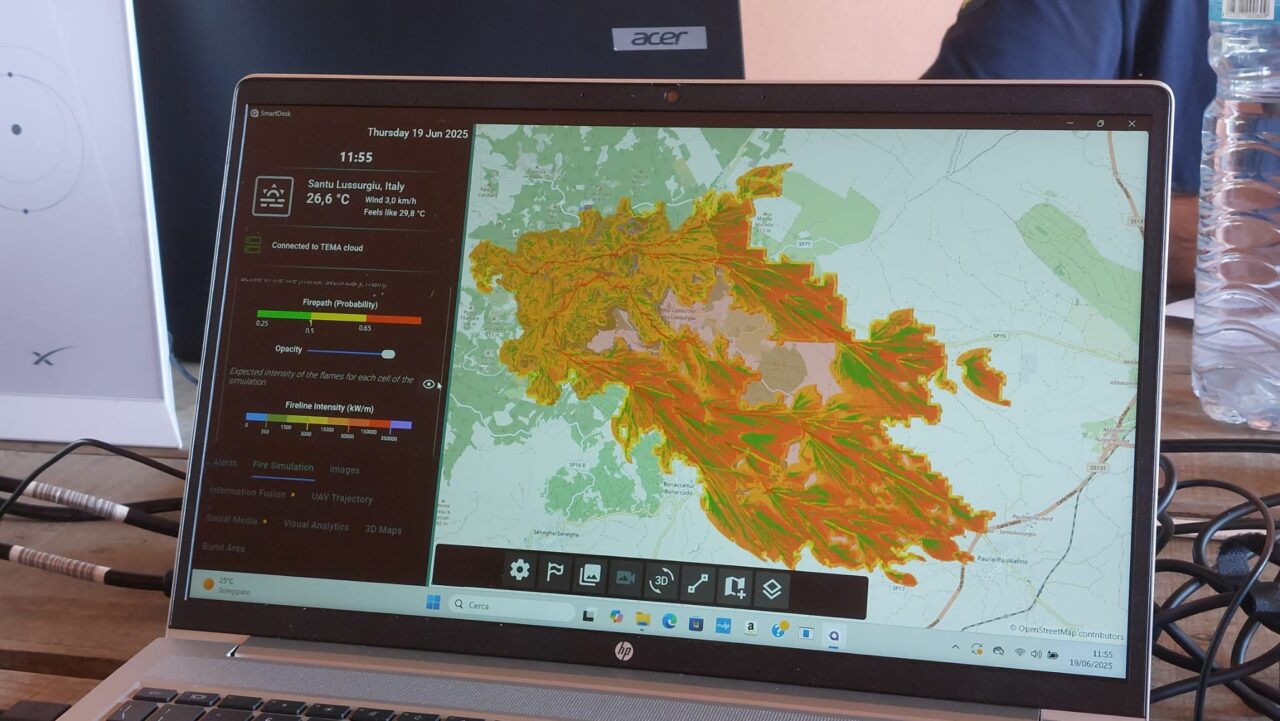
Task: Open the UAV Trajectory tab
Action: [341, 498]
